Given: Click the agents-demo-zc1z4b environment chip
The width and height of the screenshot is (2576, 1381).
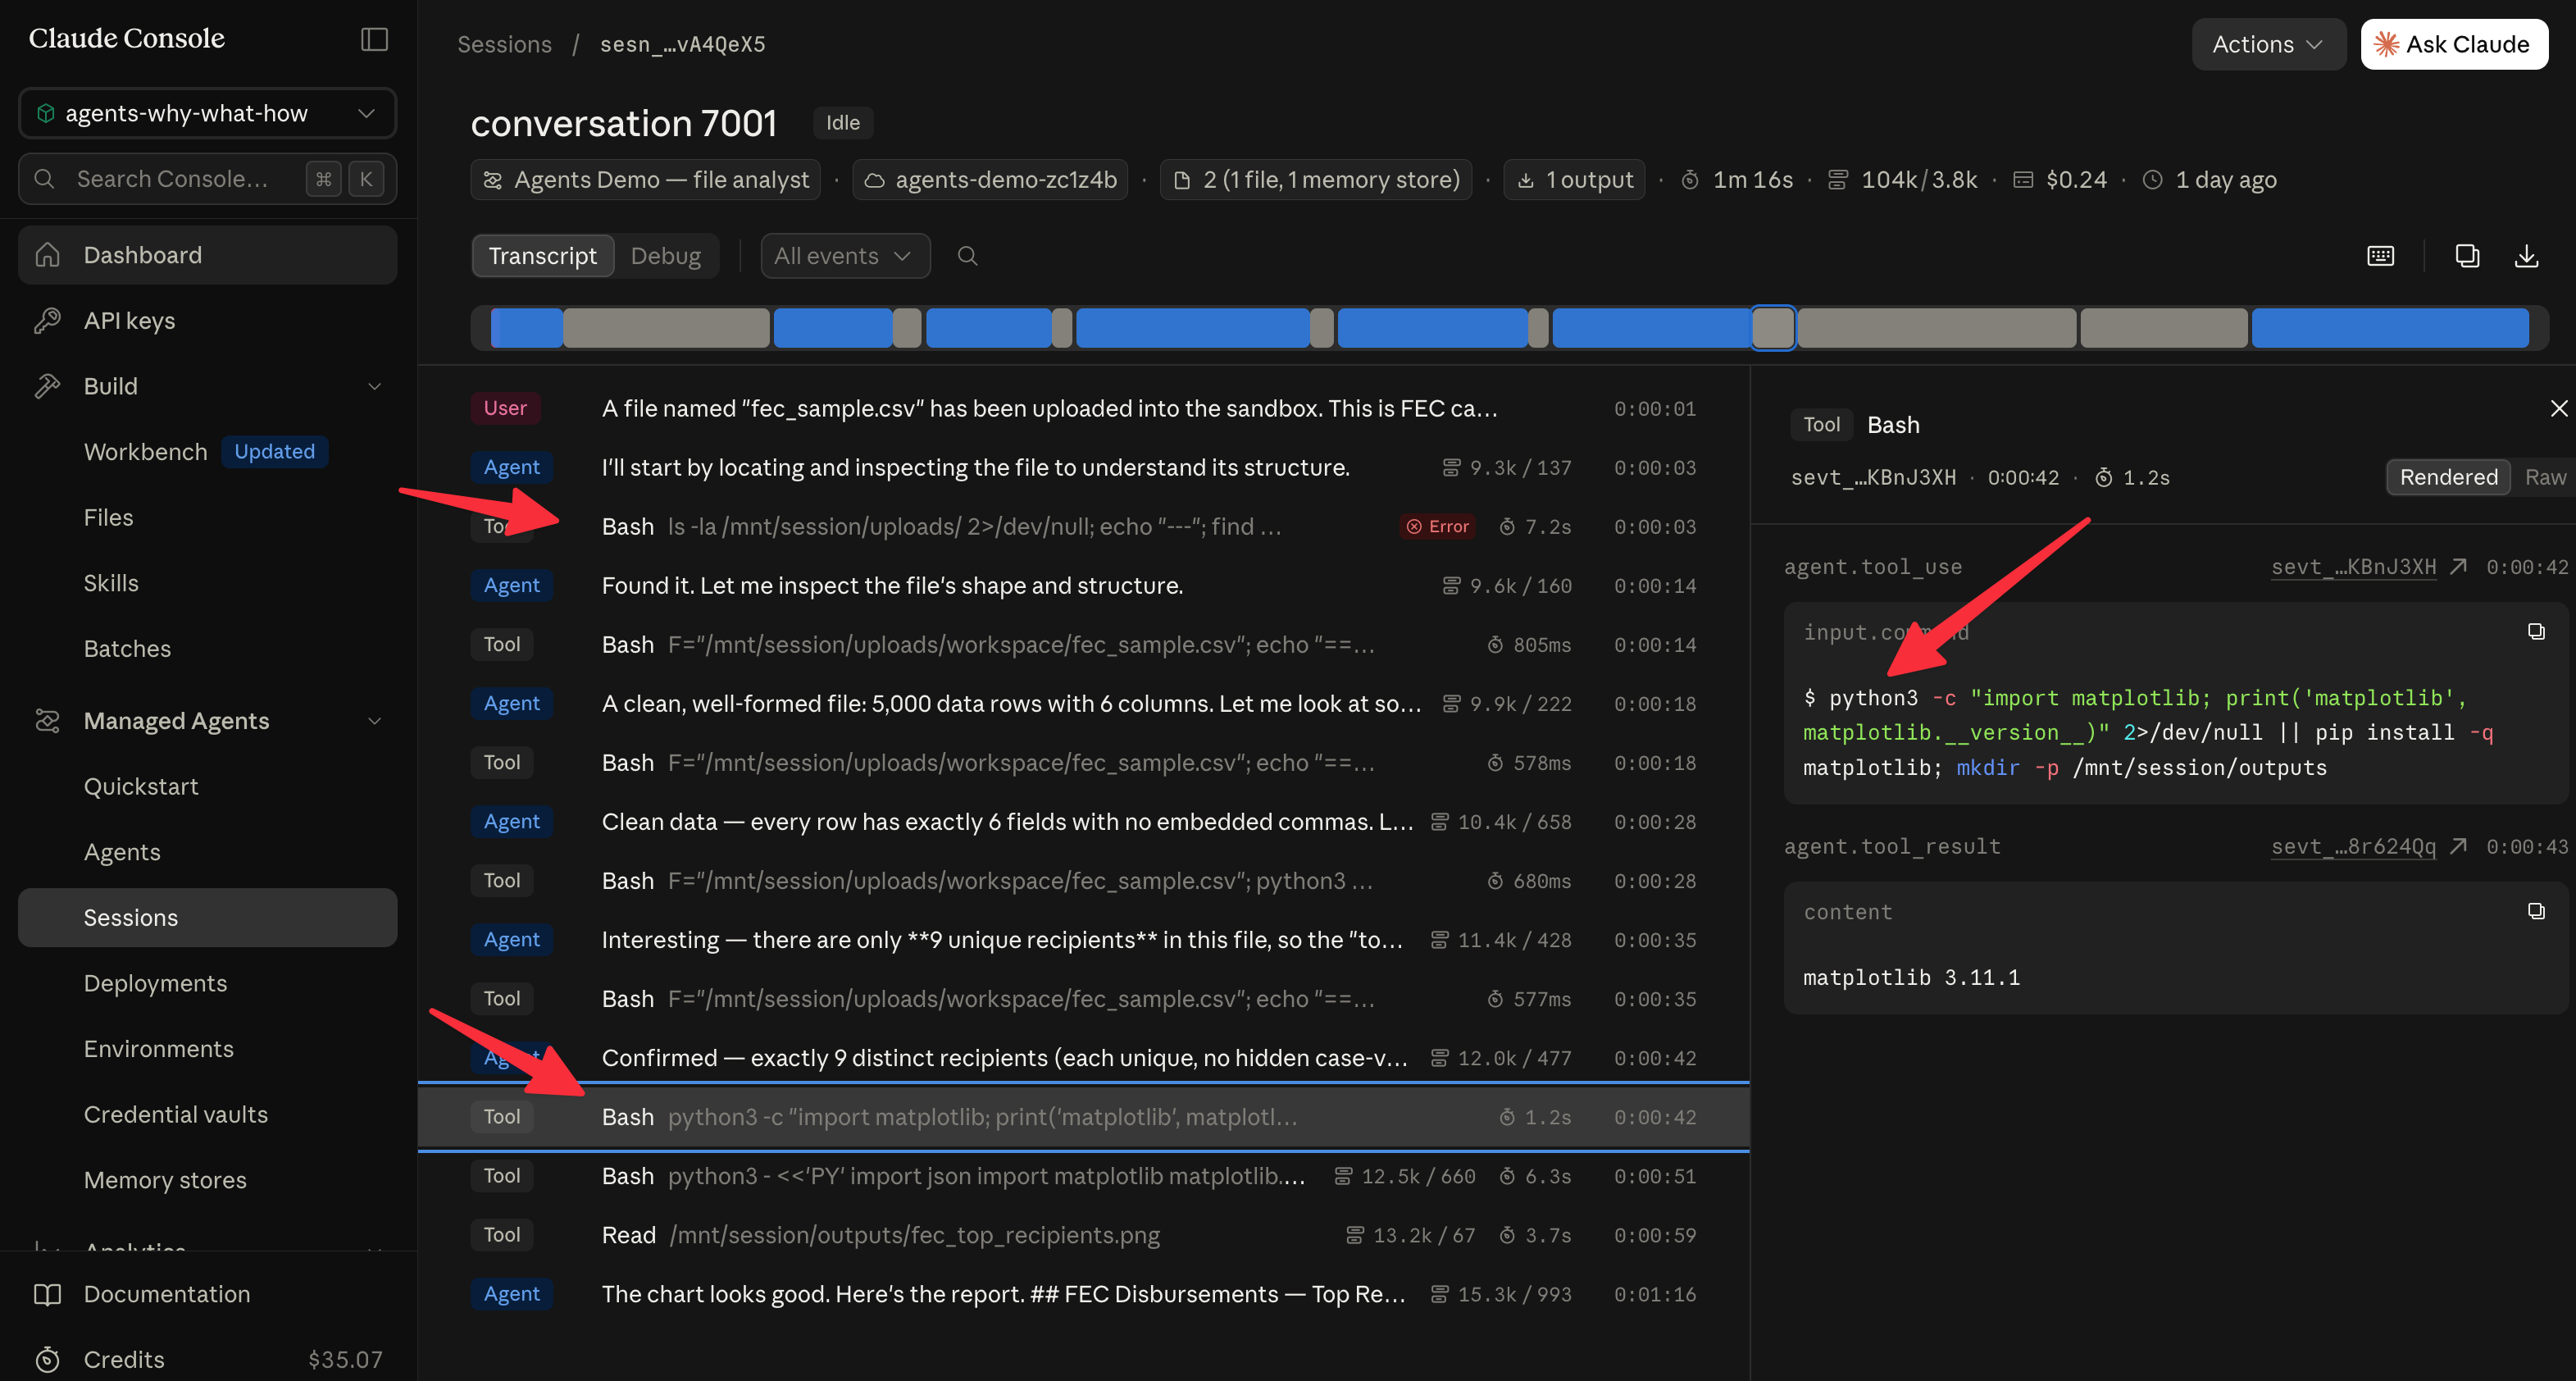Looking at the screenshot, I should click(990, 180).
